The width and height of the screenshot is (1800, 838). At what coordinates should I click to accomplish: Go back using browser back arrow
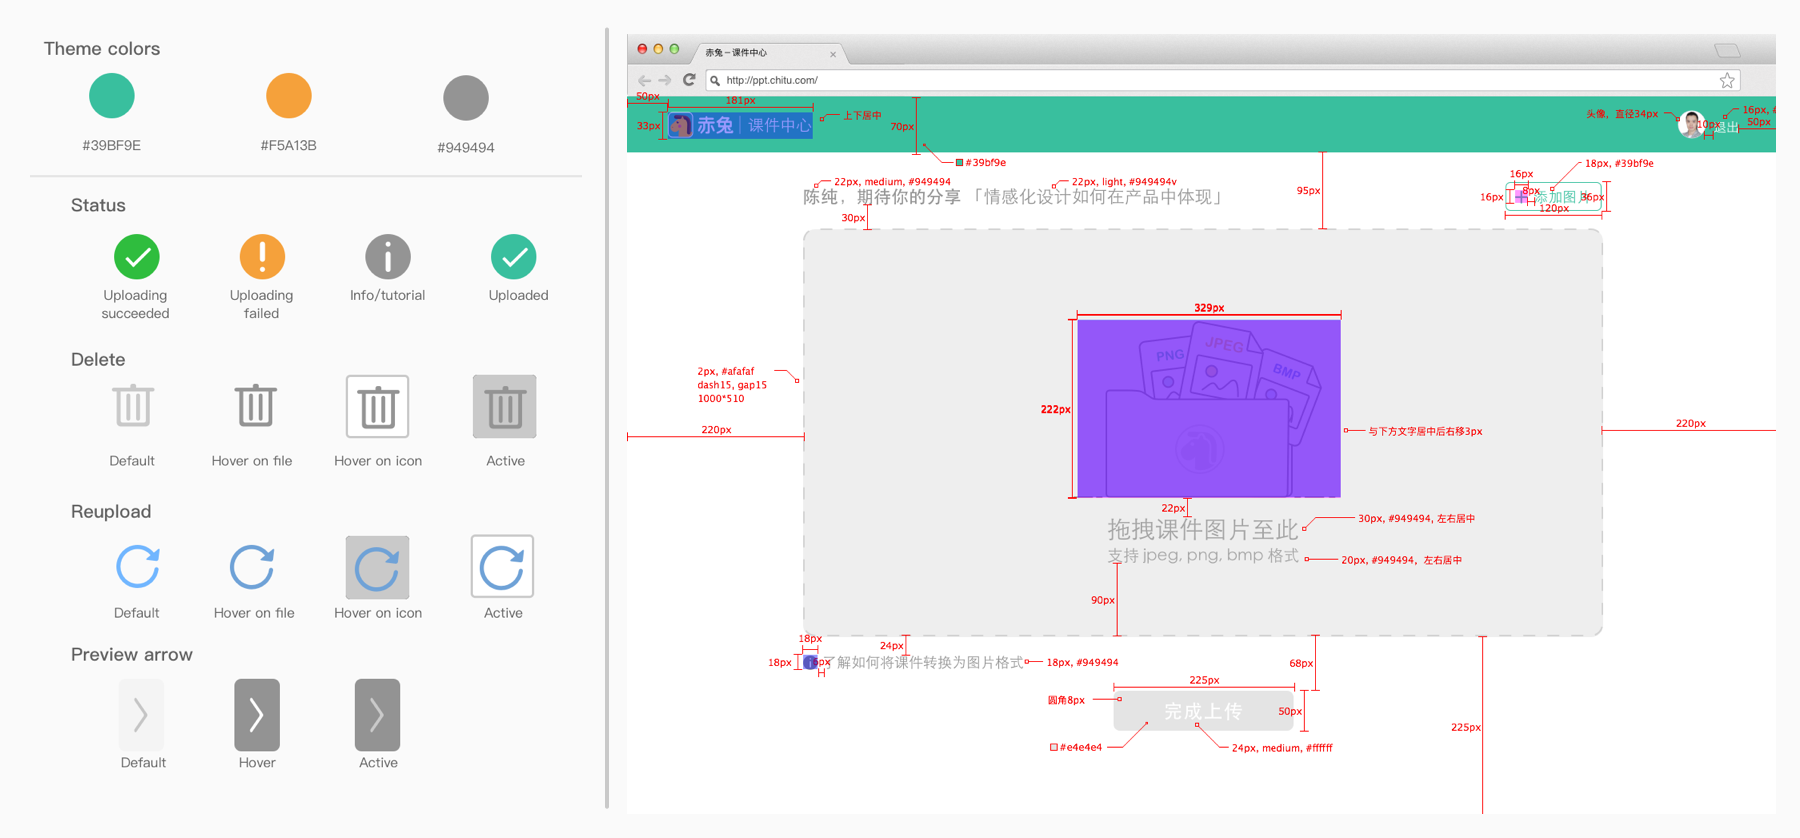(644, 80)
